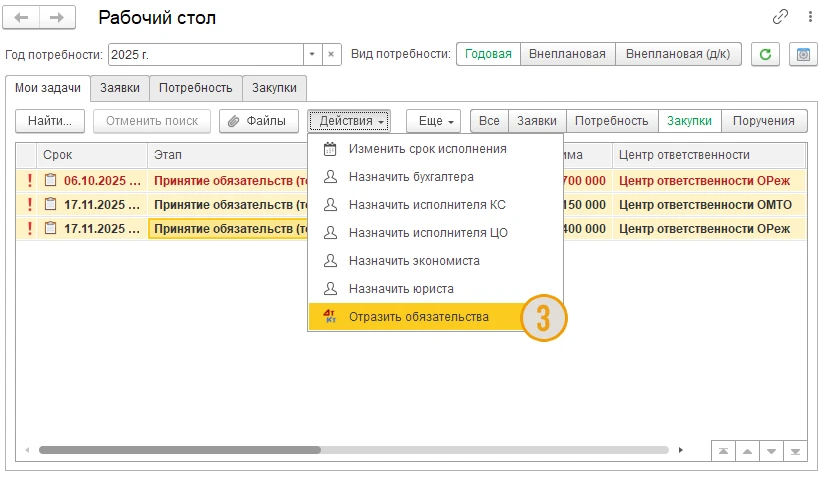The image size is (825, 478).
Task: Choose Назначить экономиста
Action: tap(435, 261)
